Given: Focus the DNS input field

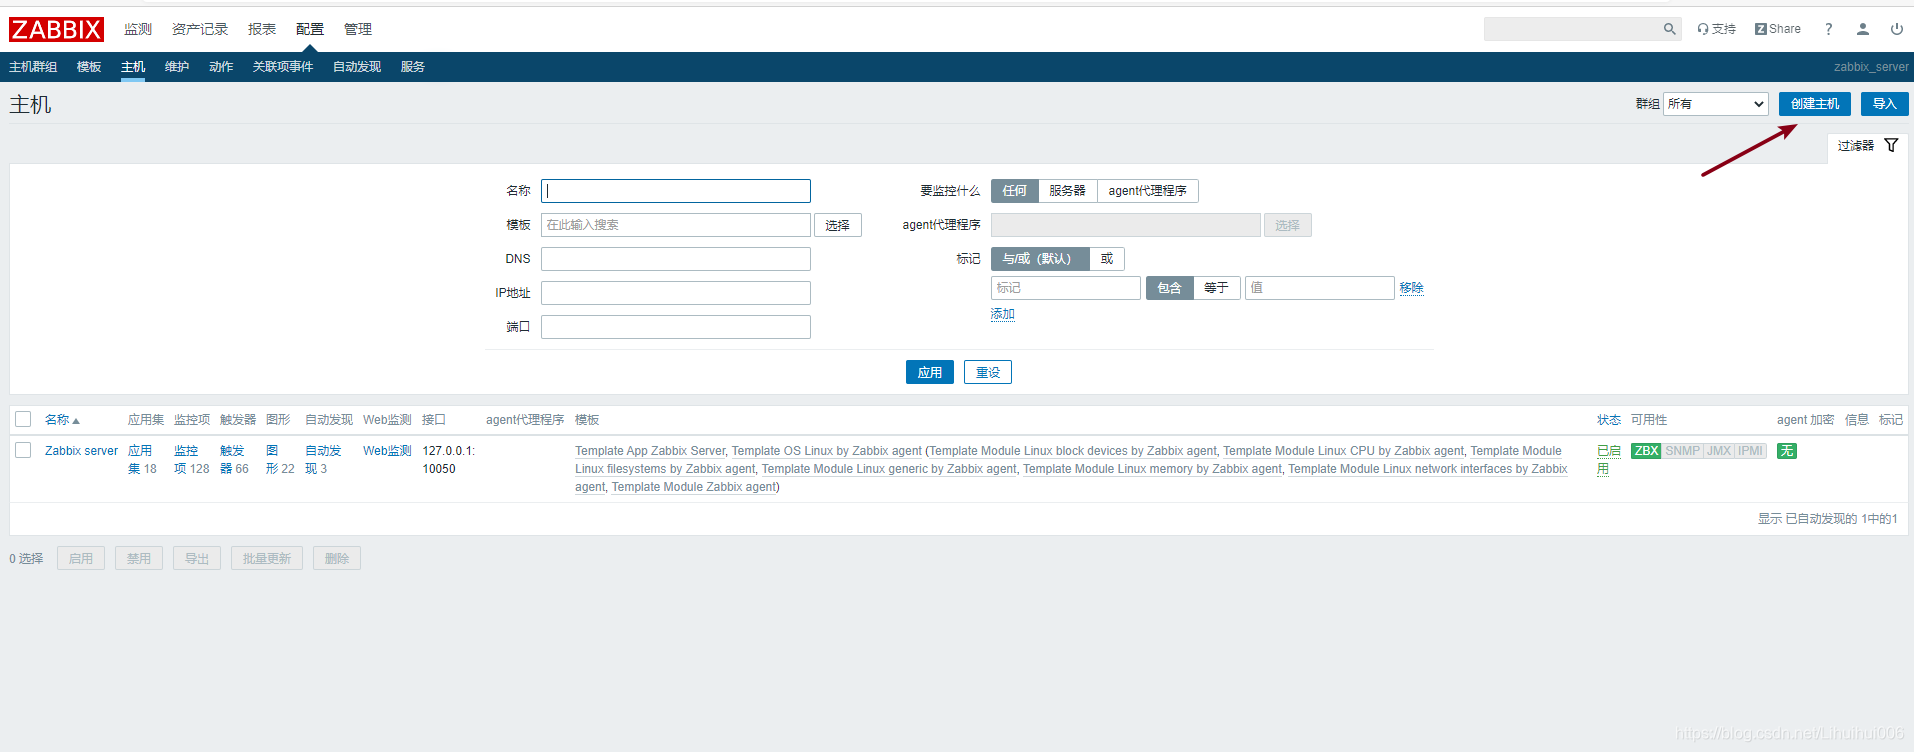Looking at the screenshot, I should [676, 259].
